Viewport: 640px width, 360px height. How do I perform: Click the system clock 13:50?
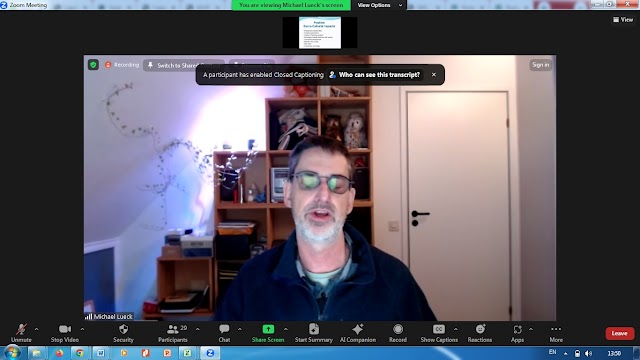point(614,353)
